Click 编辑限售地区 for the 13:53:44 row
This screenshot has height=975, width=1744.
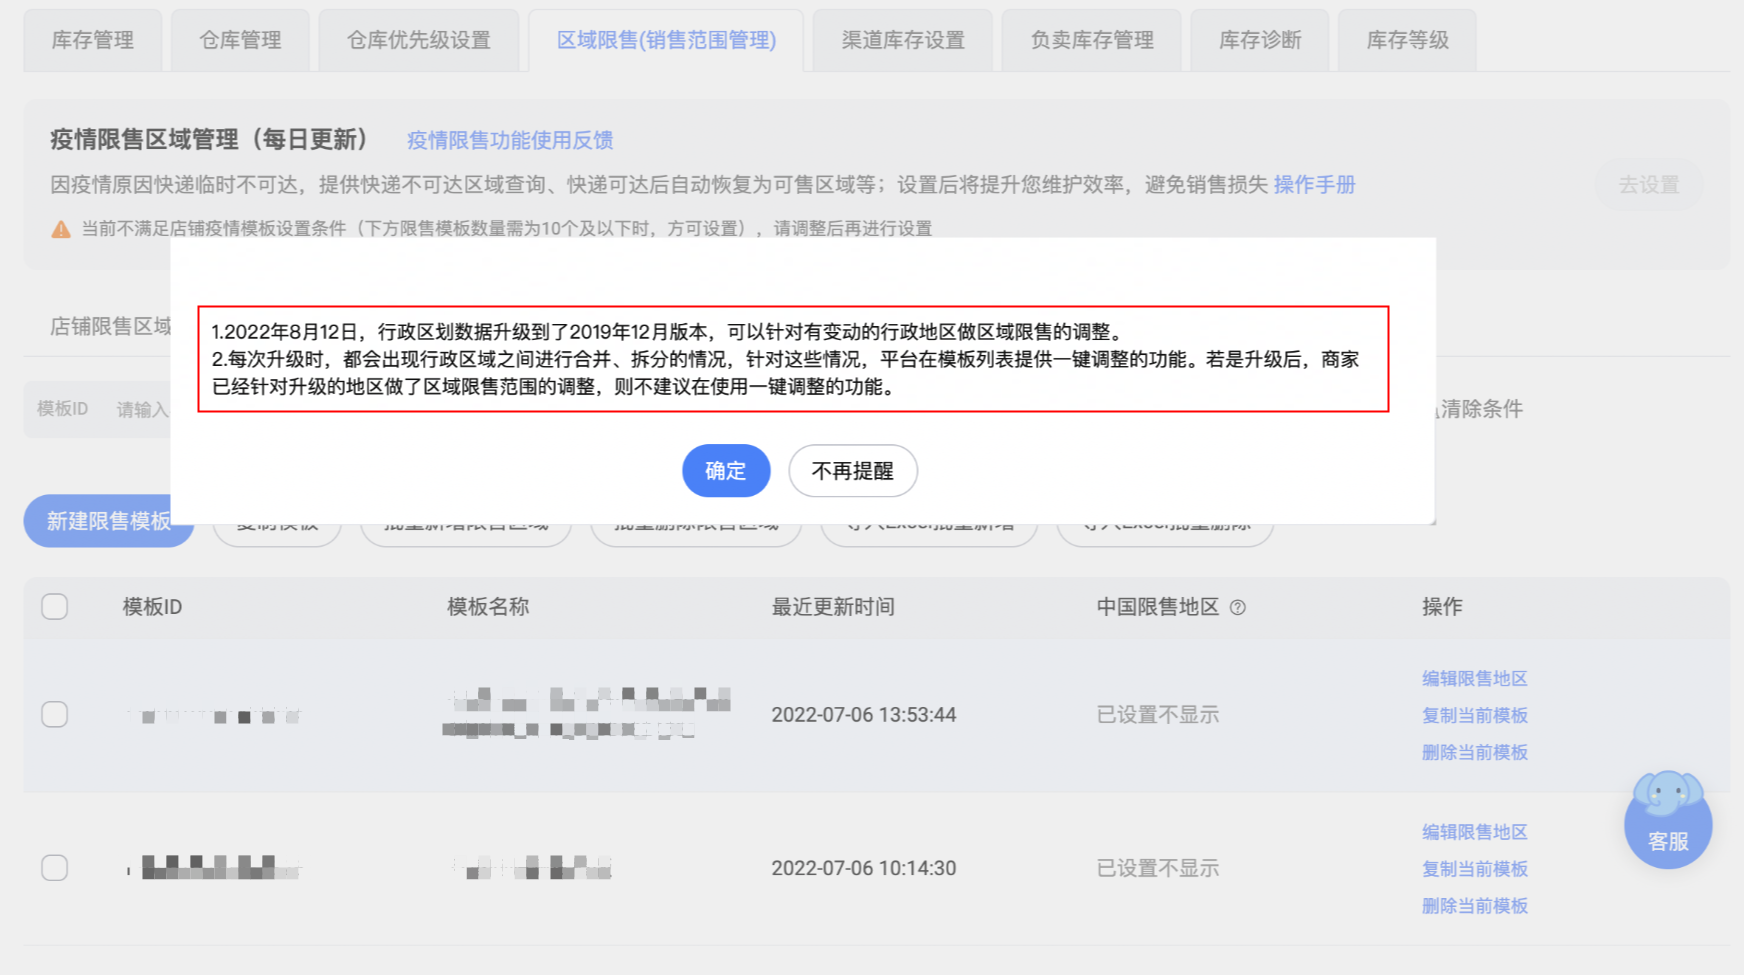tap(1475, 679)
